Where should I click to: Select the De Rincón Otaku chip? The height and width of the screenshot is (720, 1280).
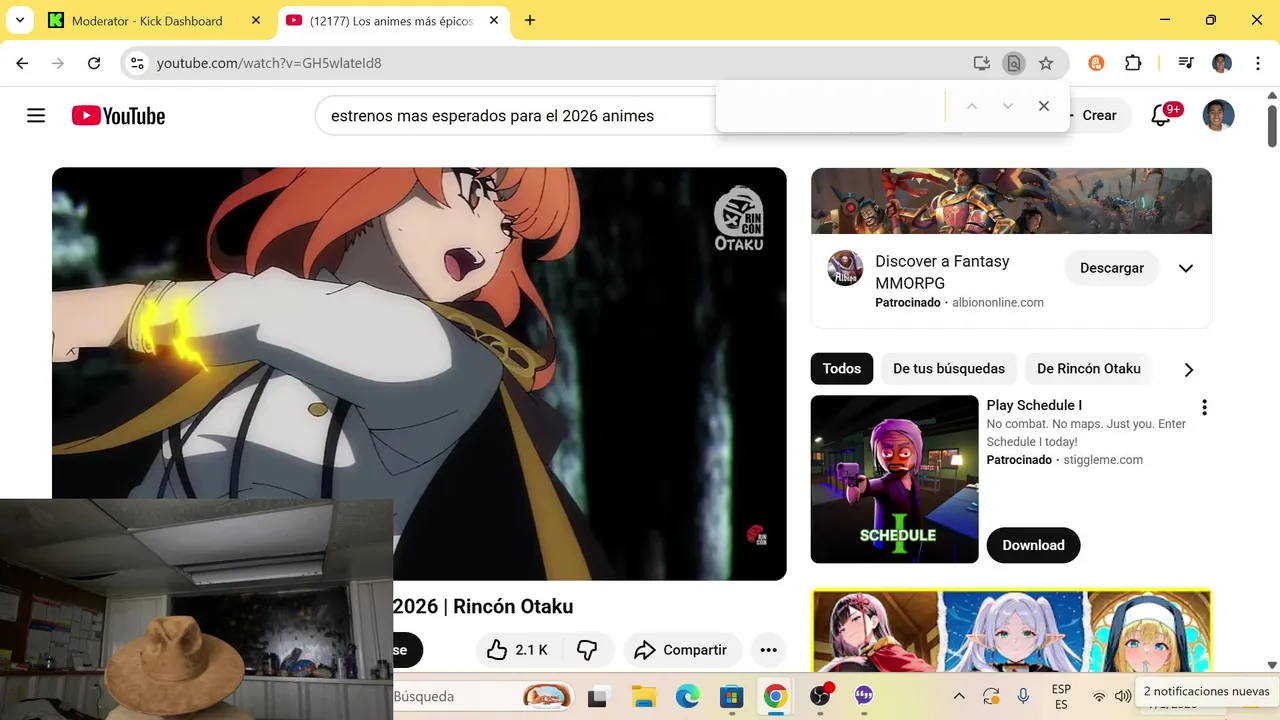pos(1089,369)
